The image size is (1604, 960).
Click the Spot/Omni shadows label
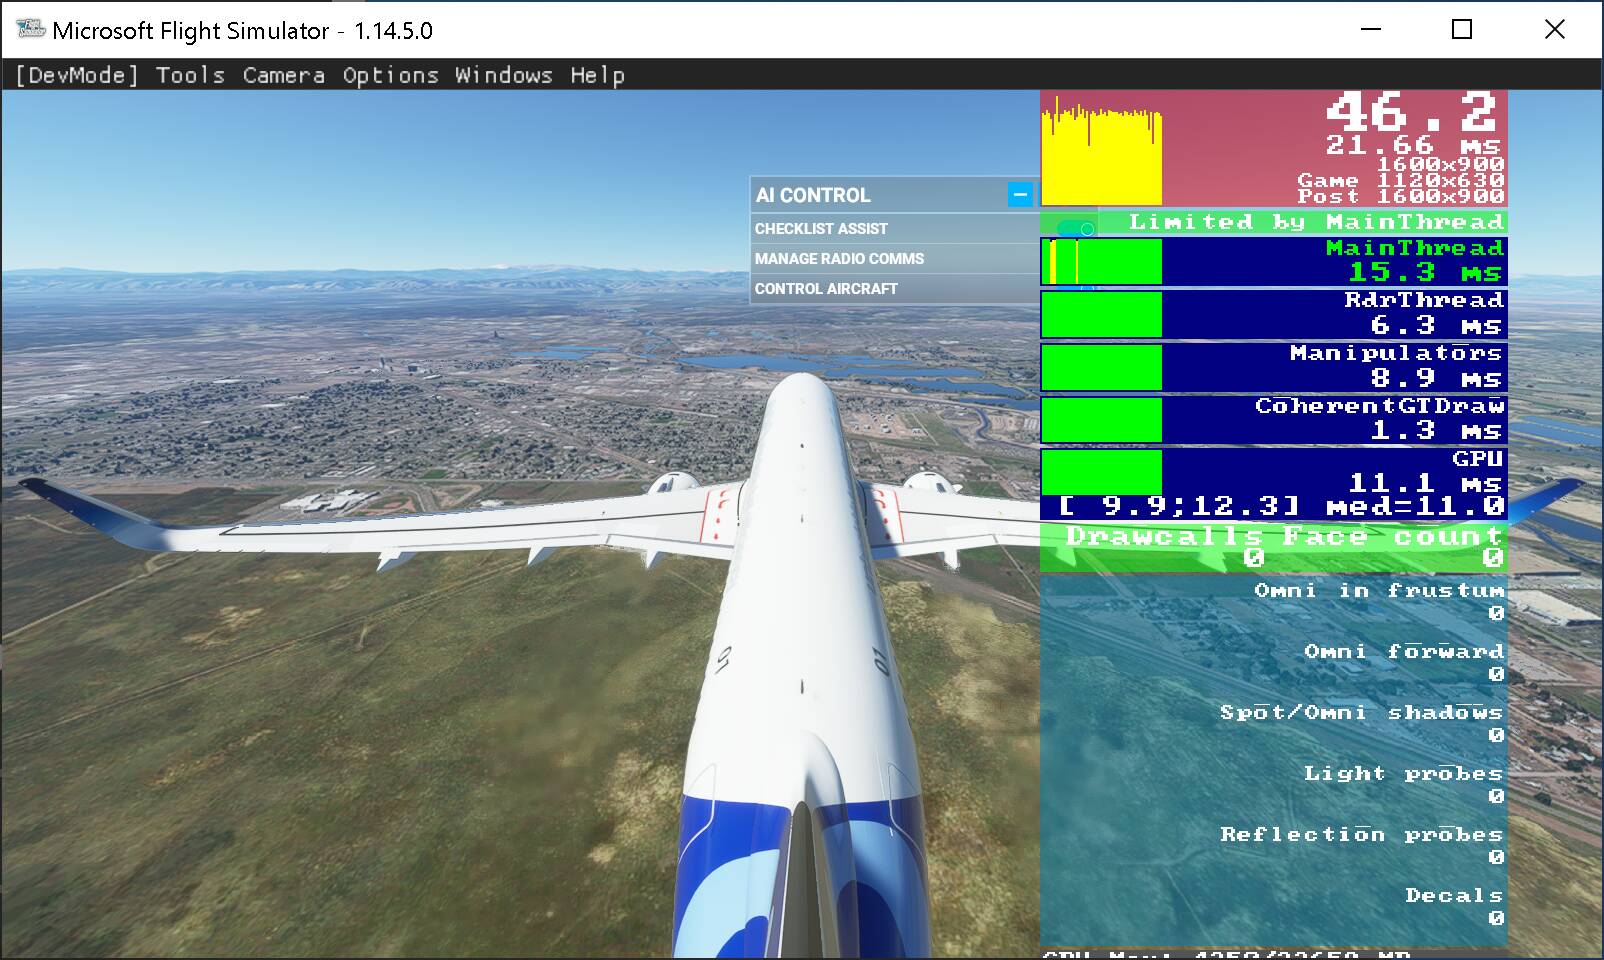[x=1361, y=713]
